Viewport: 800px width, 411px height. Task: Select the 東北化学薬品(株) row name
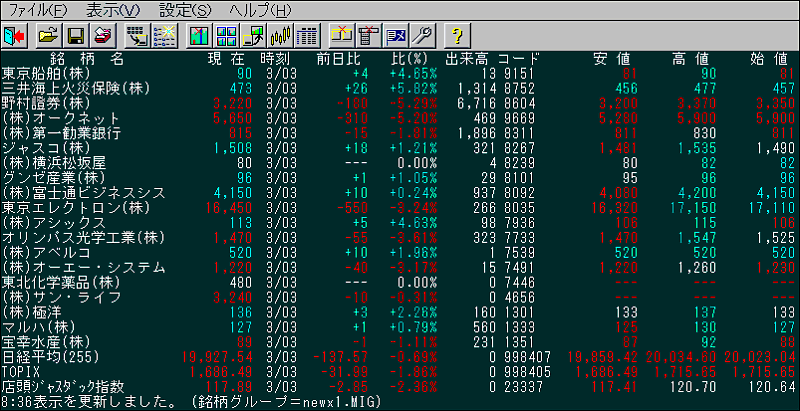(61, 282)
